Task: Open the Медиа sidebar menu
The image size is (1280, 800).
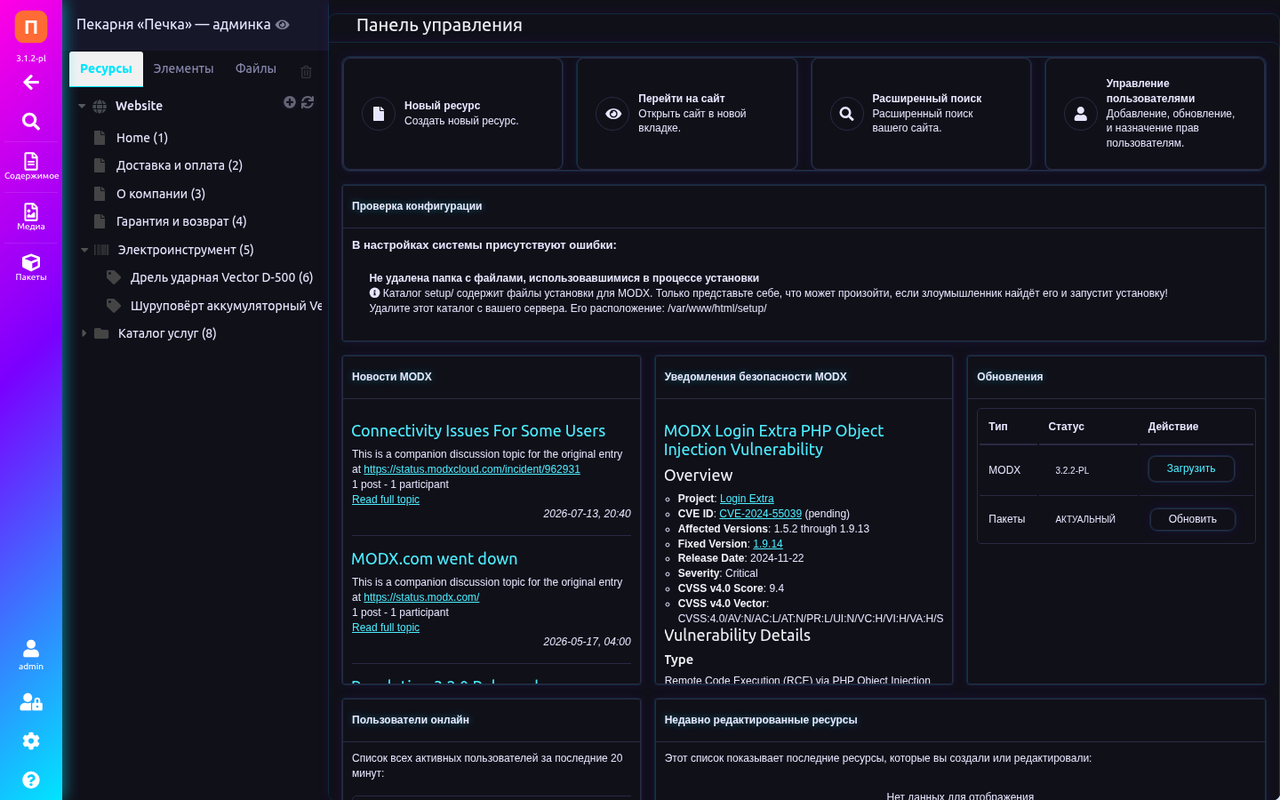Action: pos(31,217)
